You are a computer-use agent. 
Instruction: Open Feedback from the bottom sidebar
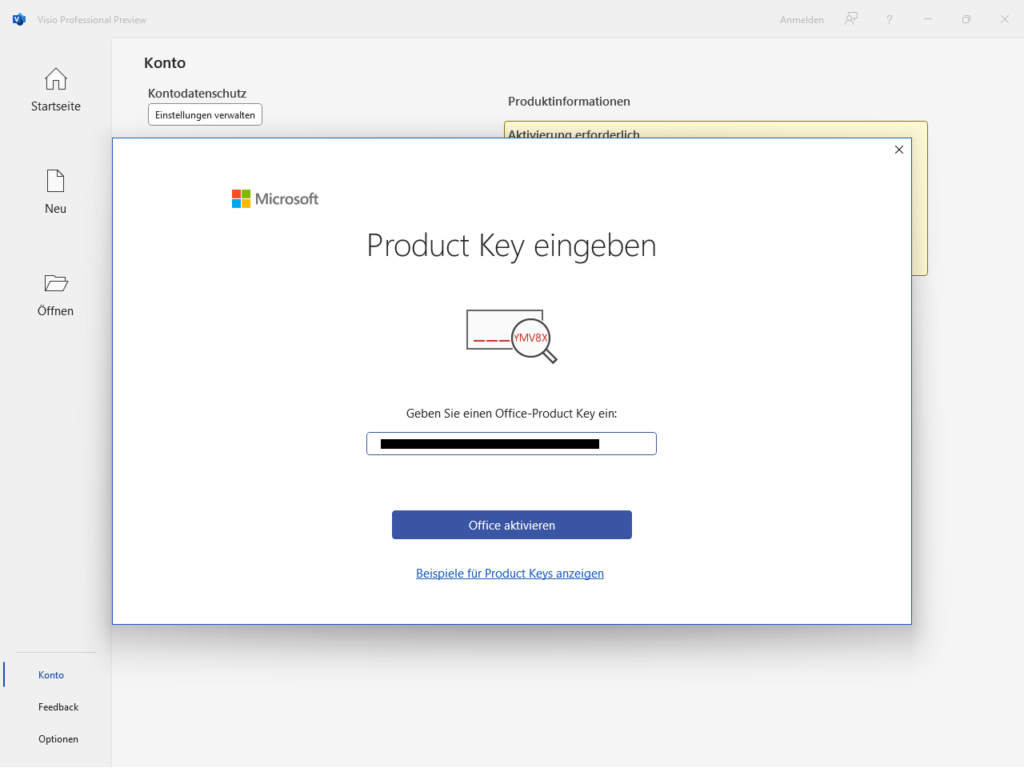pyautogui.click(x=58, y=707)
